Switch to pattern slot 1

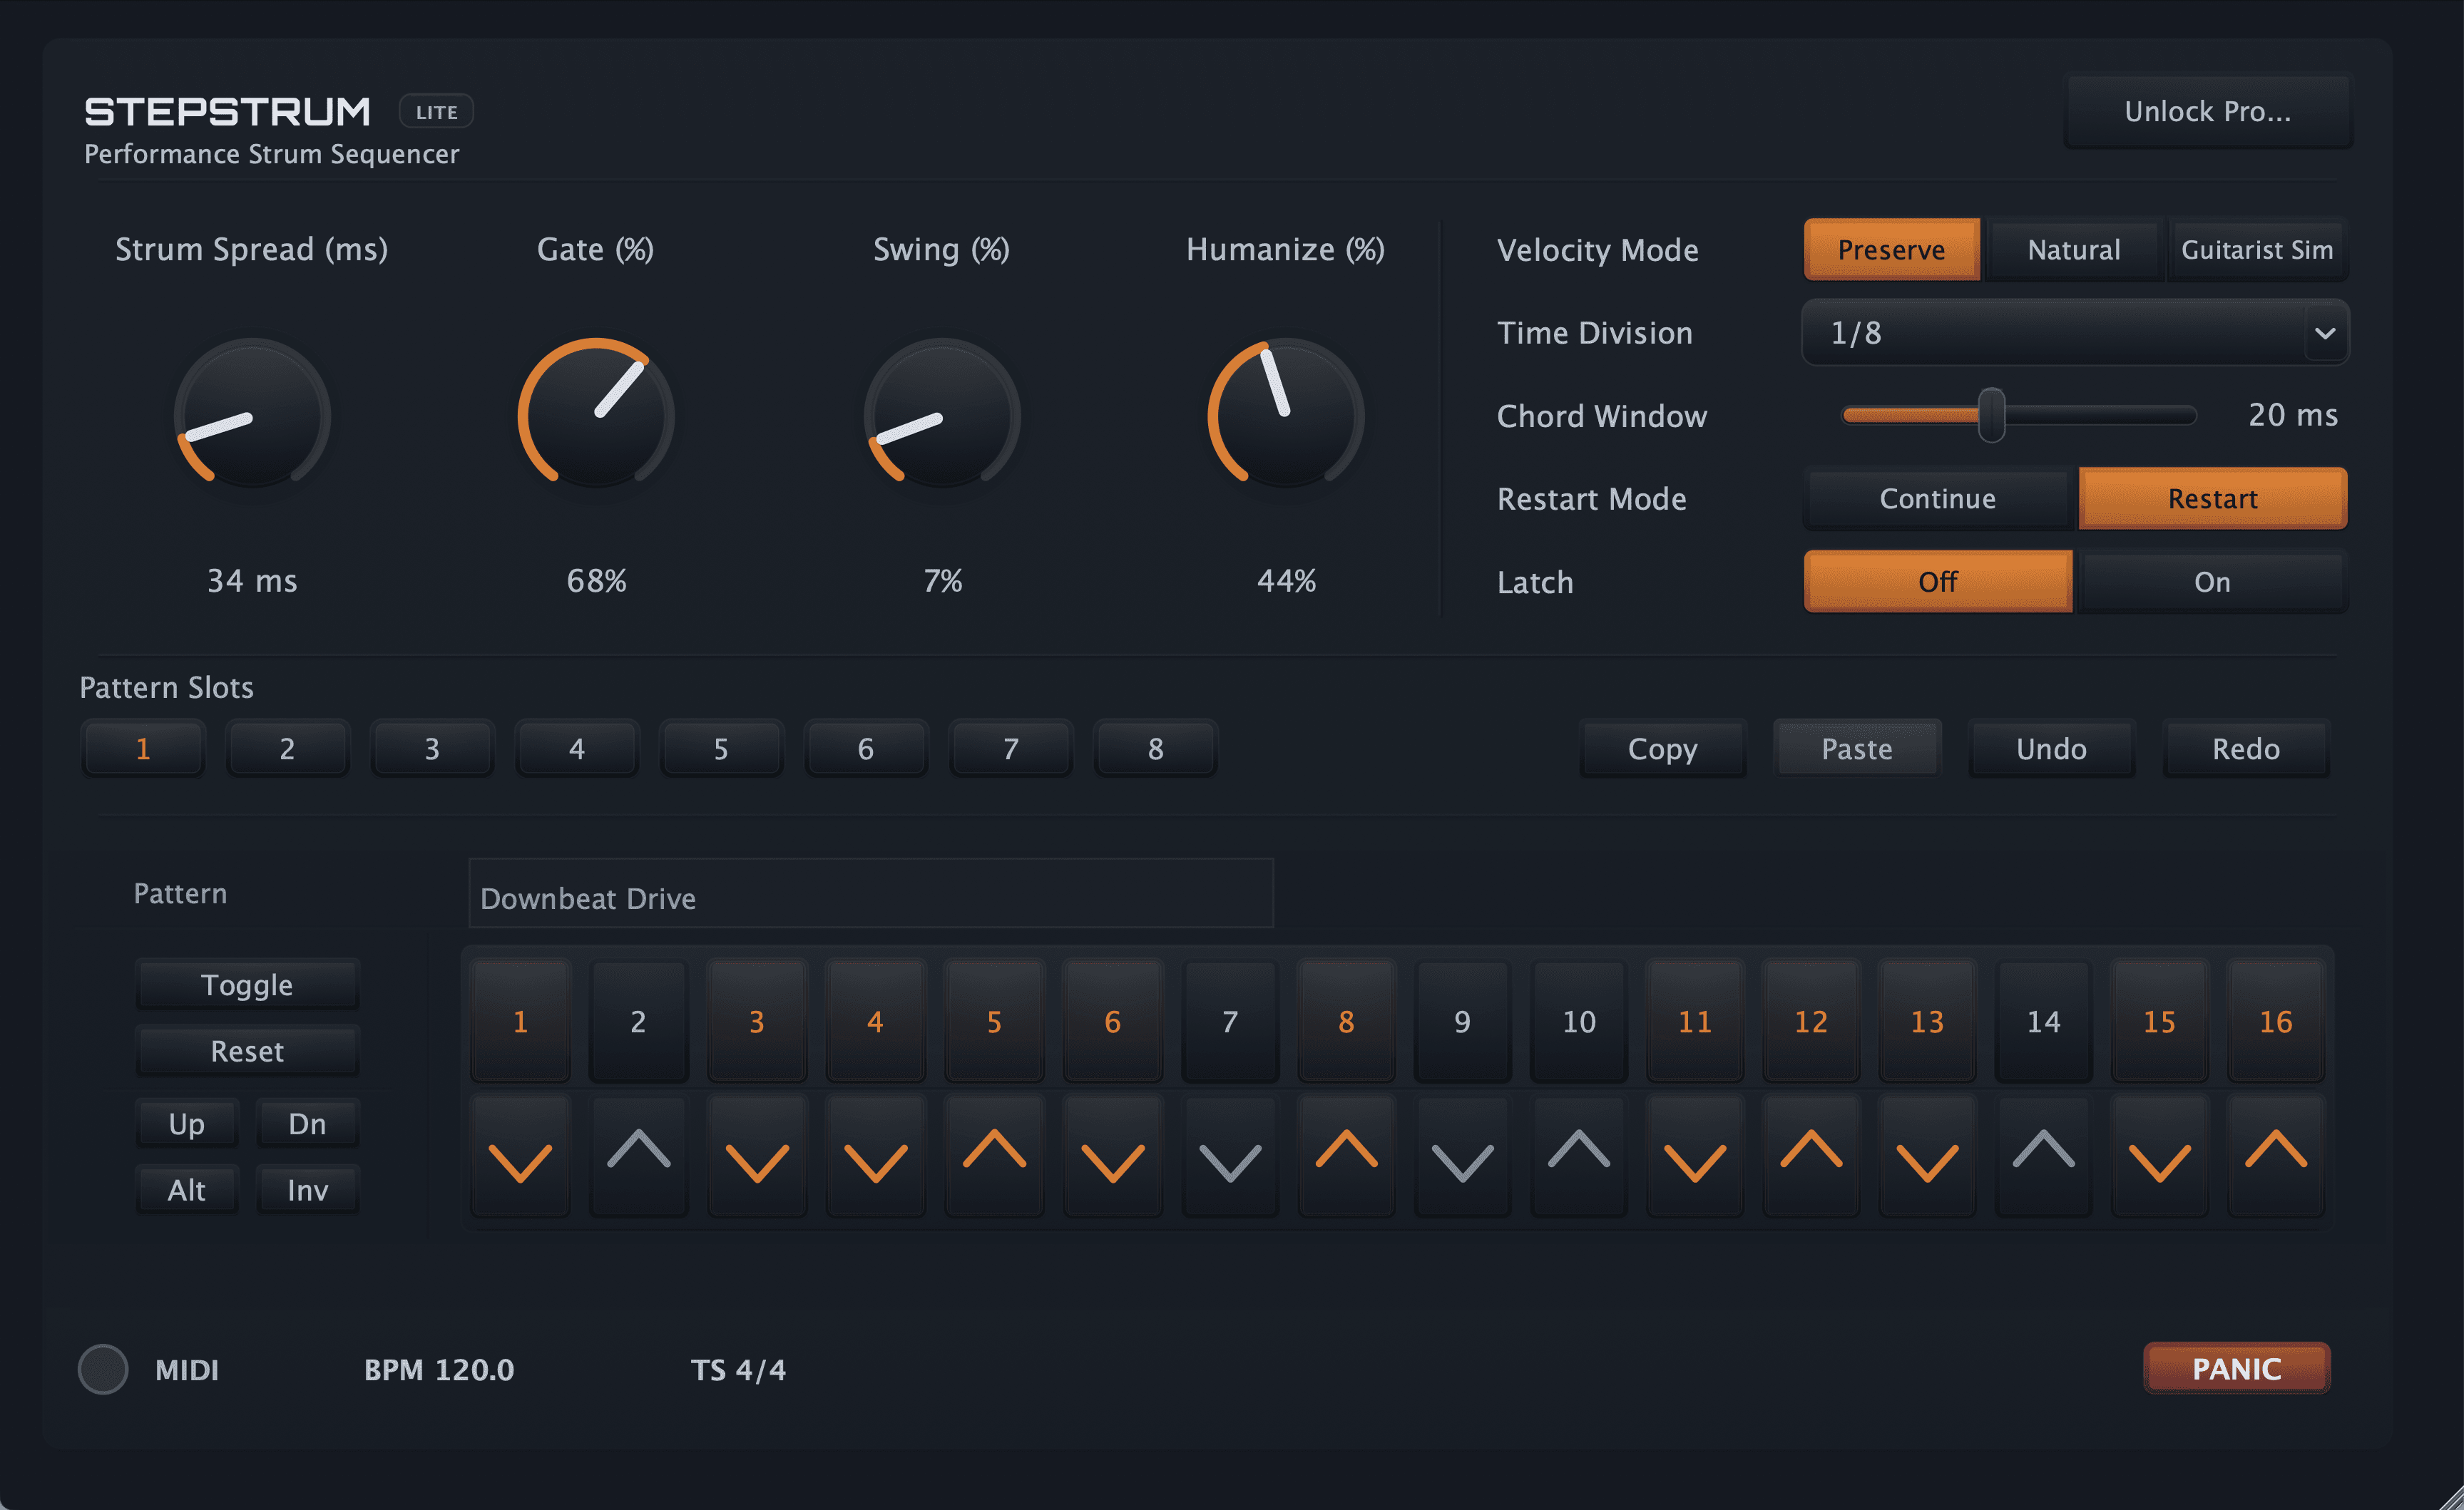(x=143, y=748)
